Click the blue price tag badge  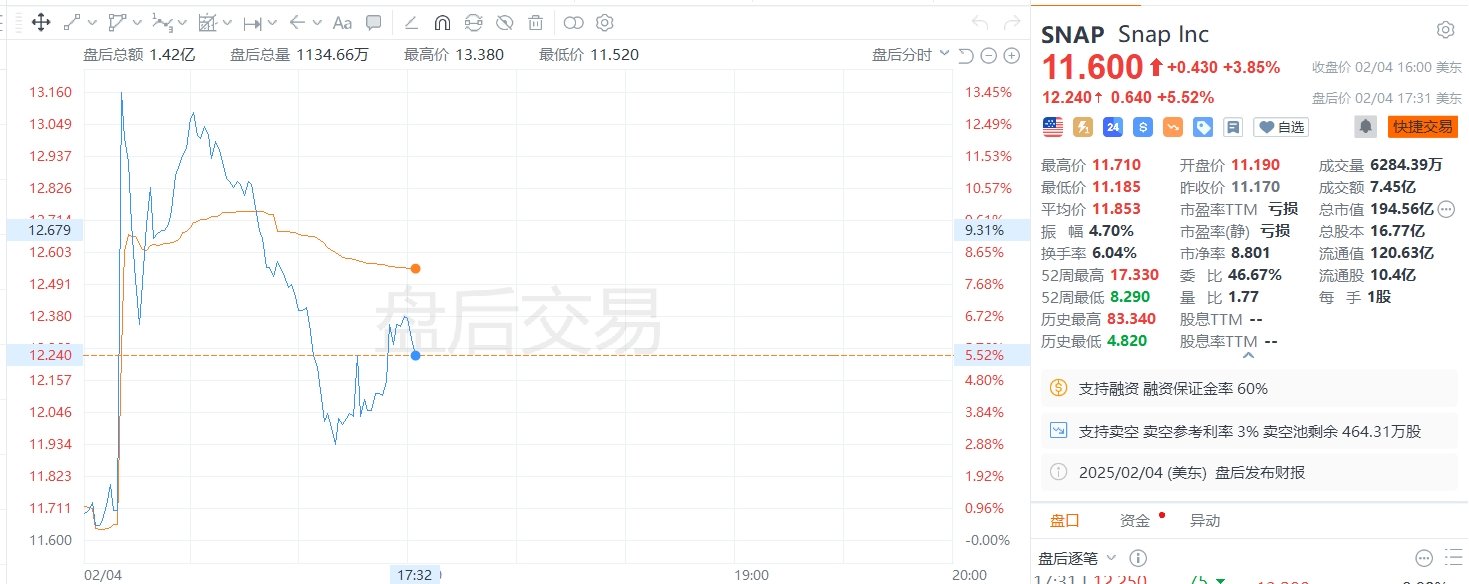click(1203, 127)
